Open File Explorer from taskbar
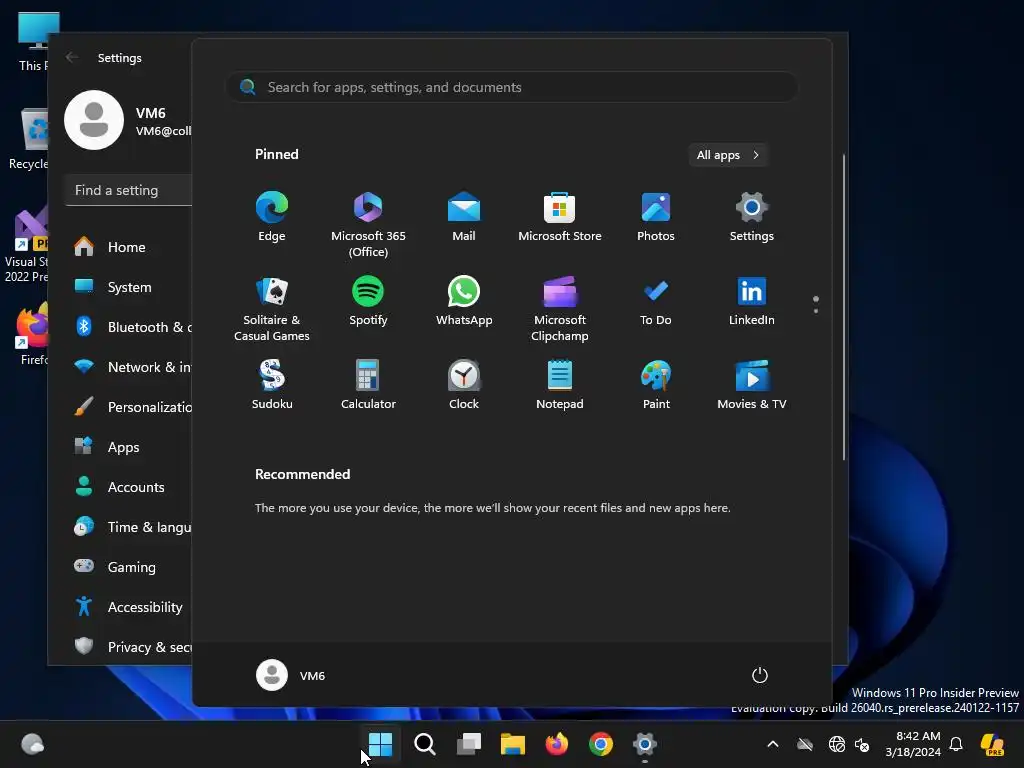Screen dimensions: 1024x768 click(513, 744)
